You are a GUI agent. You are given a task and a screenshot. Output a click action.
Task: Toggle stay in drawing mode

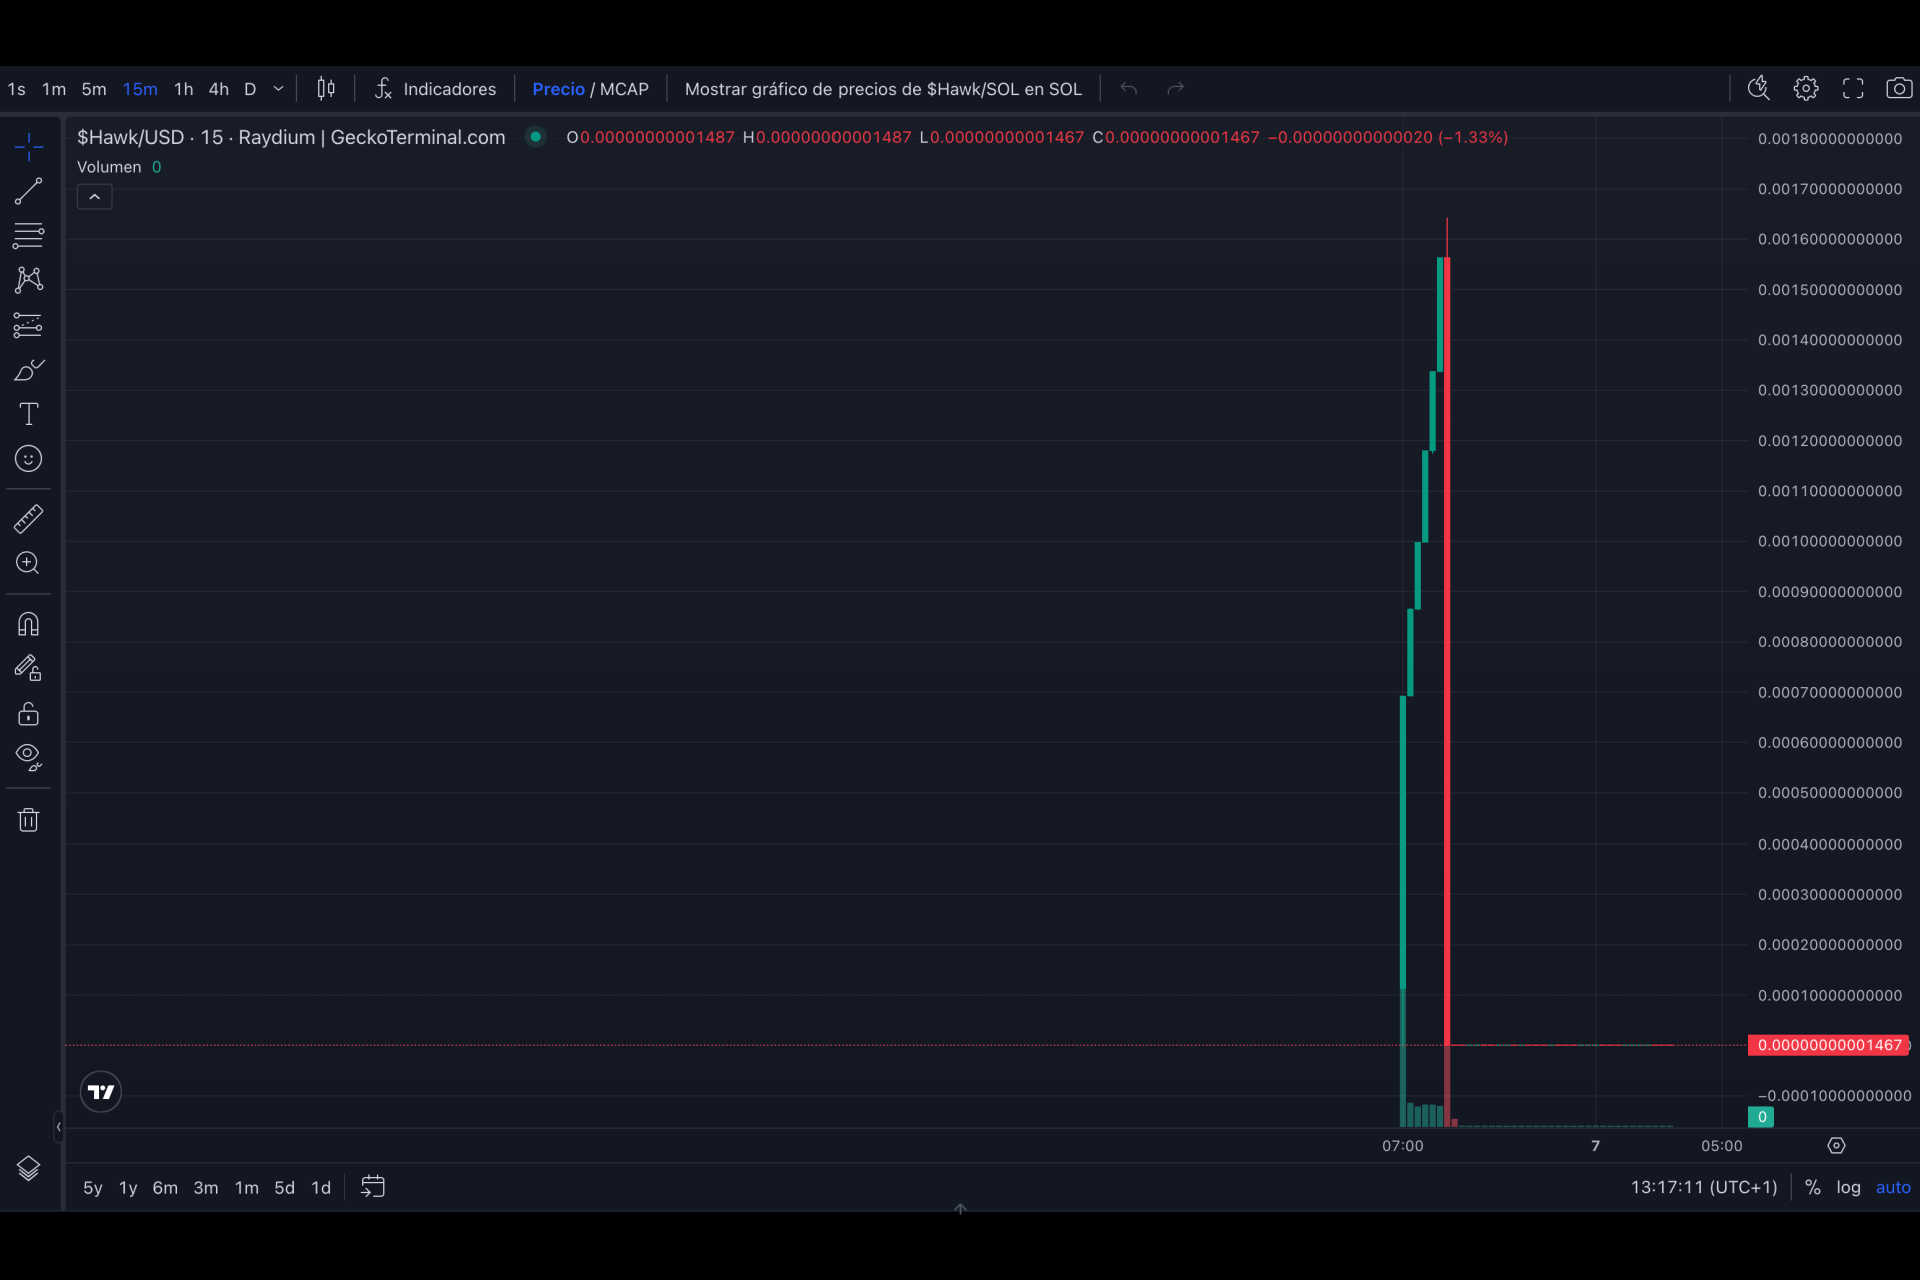28,668
